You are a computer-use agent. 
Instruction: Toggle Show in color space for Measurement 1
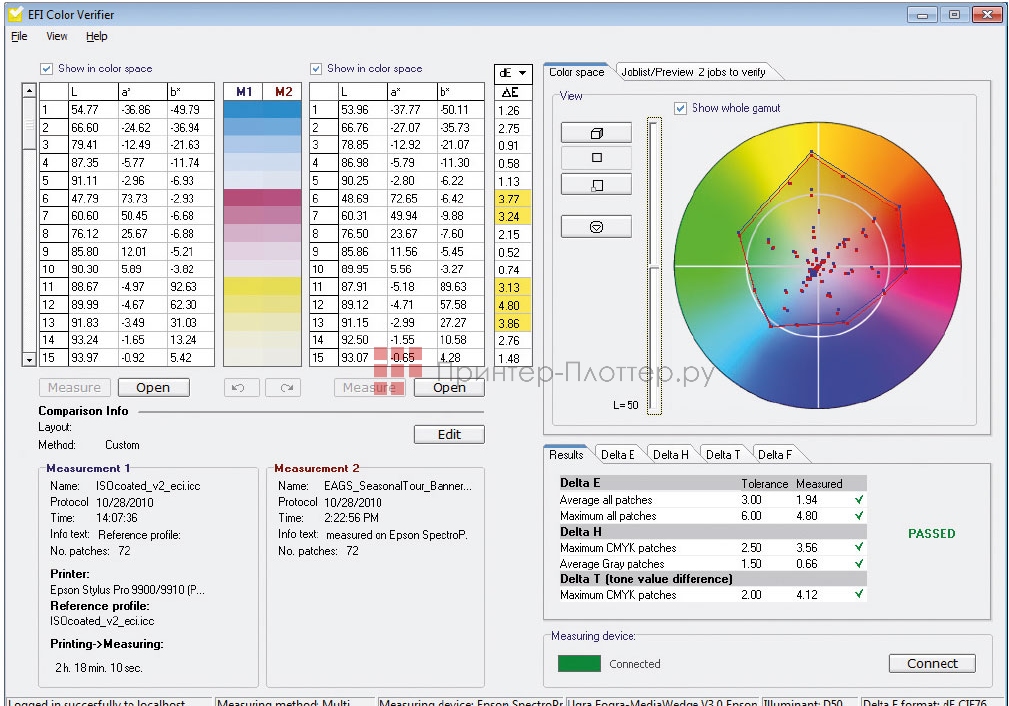46,67
